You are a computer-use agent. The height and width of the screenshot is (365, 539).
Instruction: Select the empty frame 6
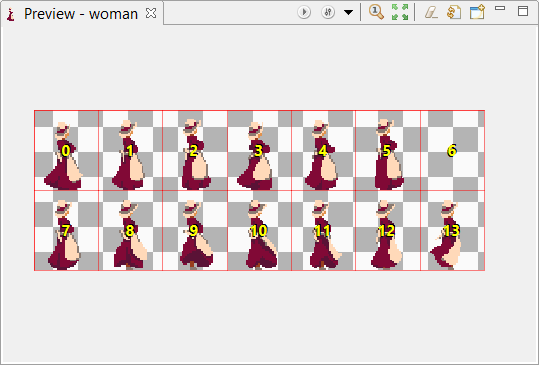pos(453,151)
